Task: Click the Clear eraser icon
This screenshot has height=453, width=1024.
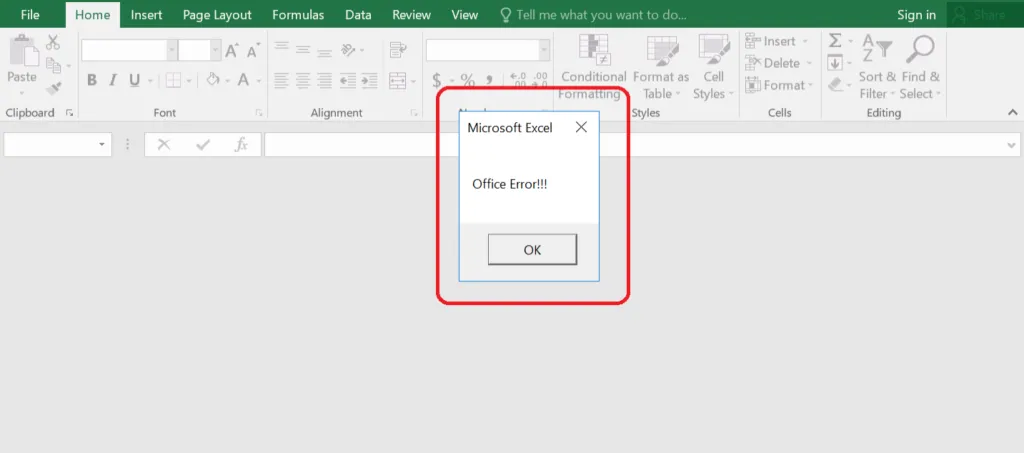Action: 835,86
